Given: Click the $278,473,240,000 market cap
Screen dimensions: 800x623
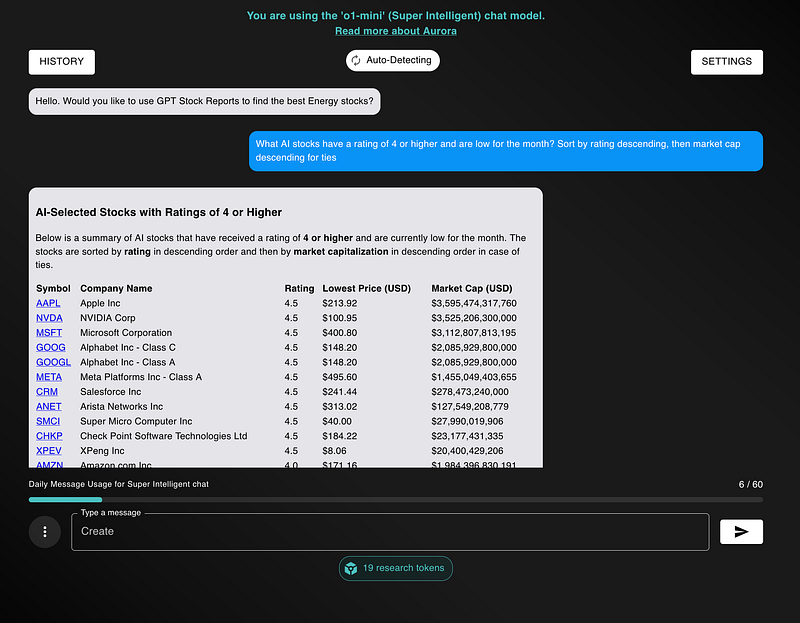Looking at the screenshot, I should pyautogui.click(x=469, y=392).
